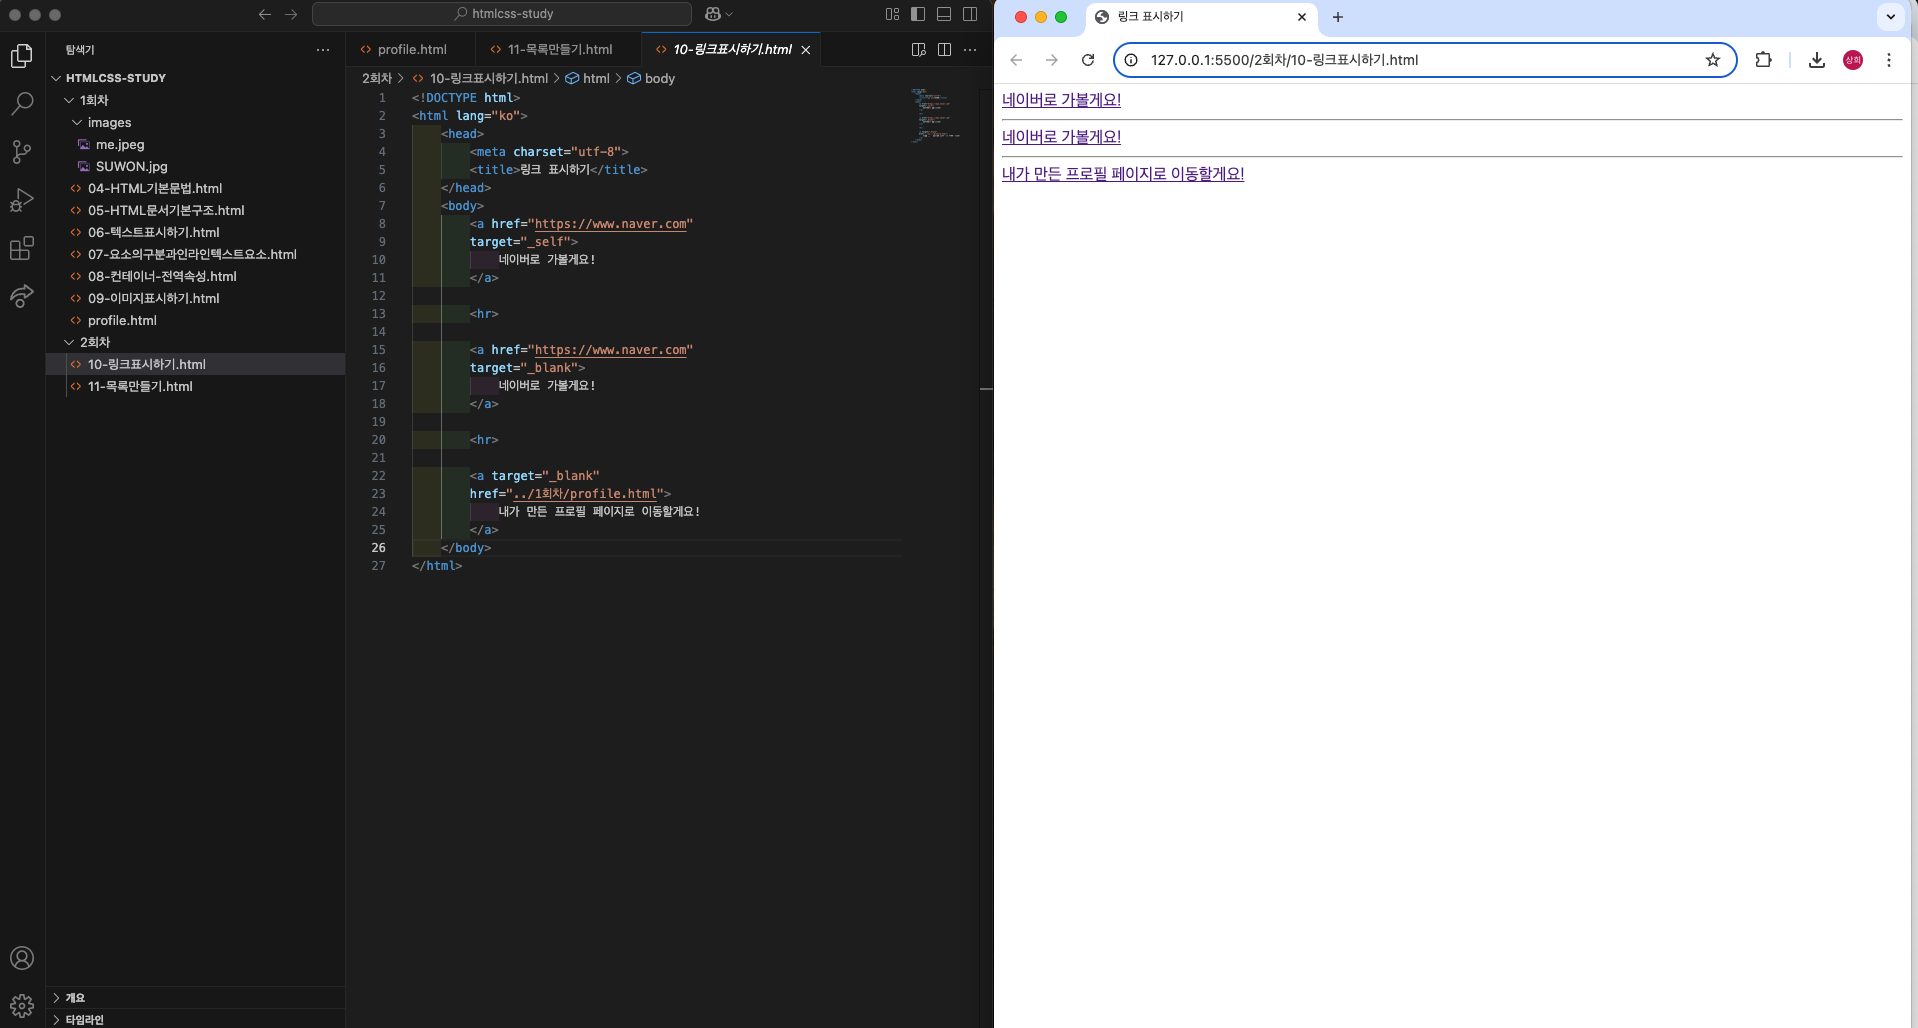Open the Manage gear icon

pos(22,1005)
